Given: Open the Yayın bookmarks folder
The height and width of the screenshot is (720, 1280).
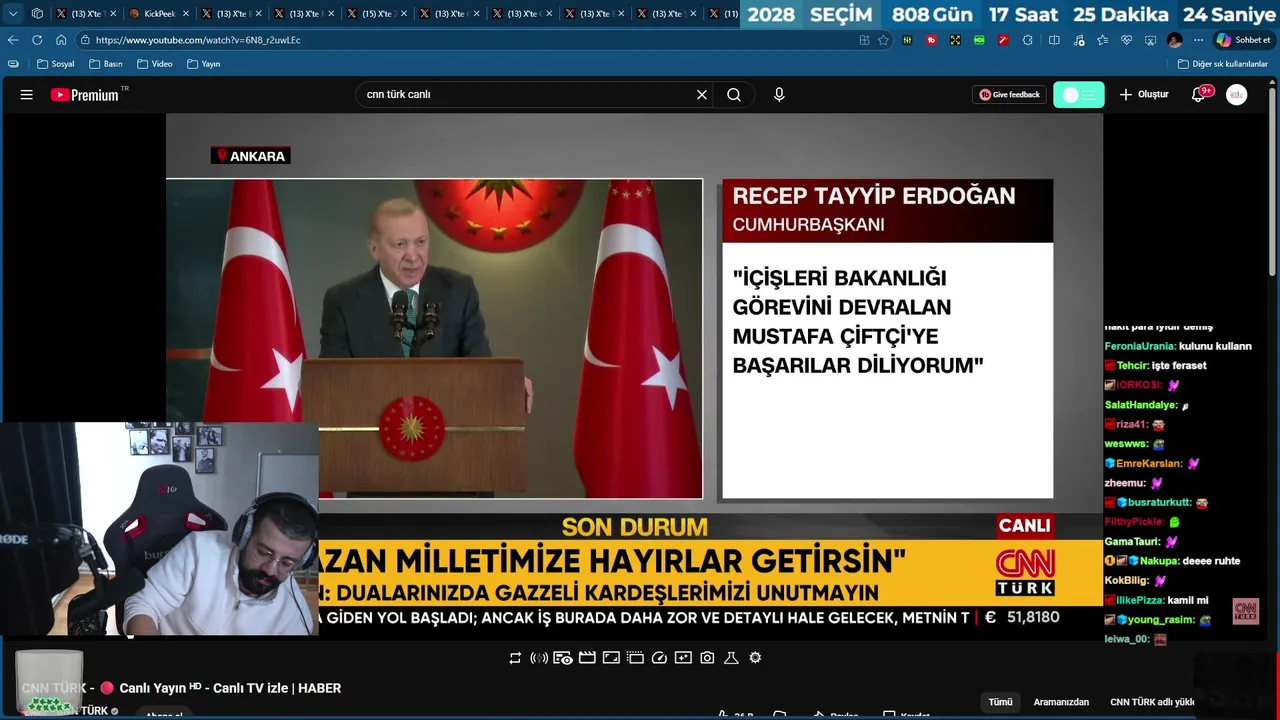Looking at the screenshot, I should [203, 64].
